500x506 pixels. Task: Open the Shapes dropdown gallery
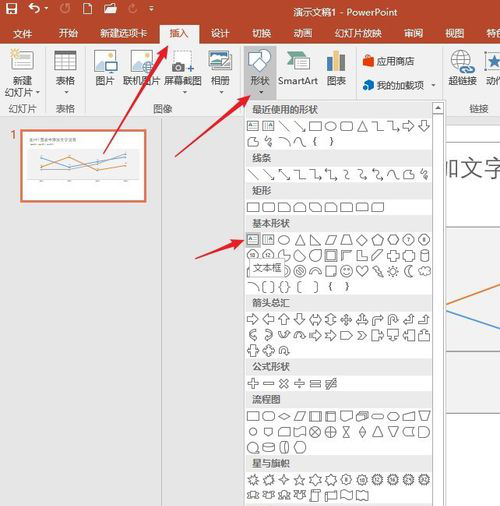click(x=260, y=72)
